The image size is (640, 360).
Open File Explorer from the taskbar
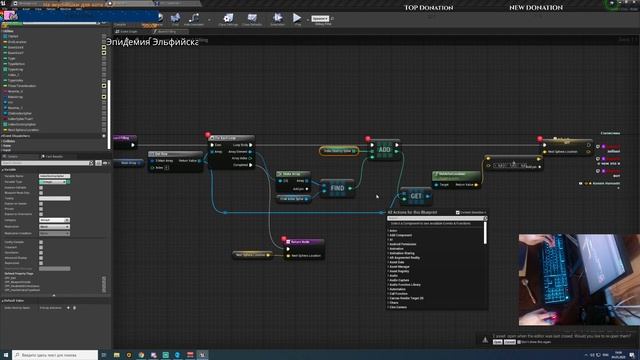[x=116, y=355]
